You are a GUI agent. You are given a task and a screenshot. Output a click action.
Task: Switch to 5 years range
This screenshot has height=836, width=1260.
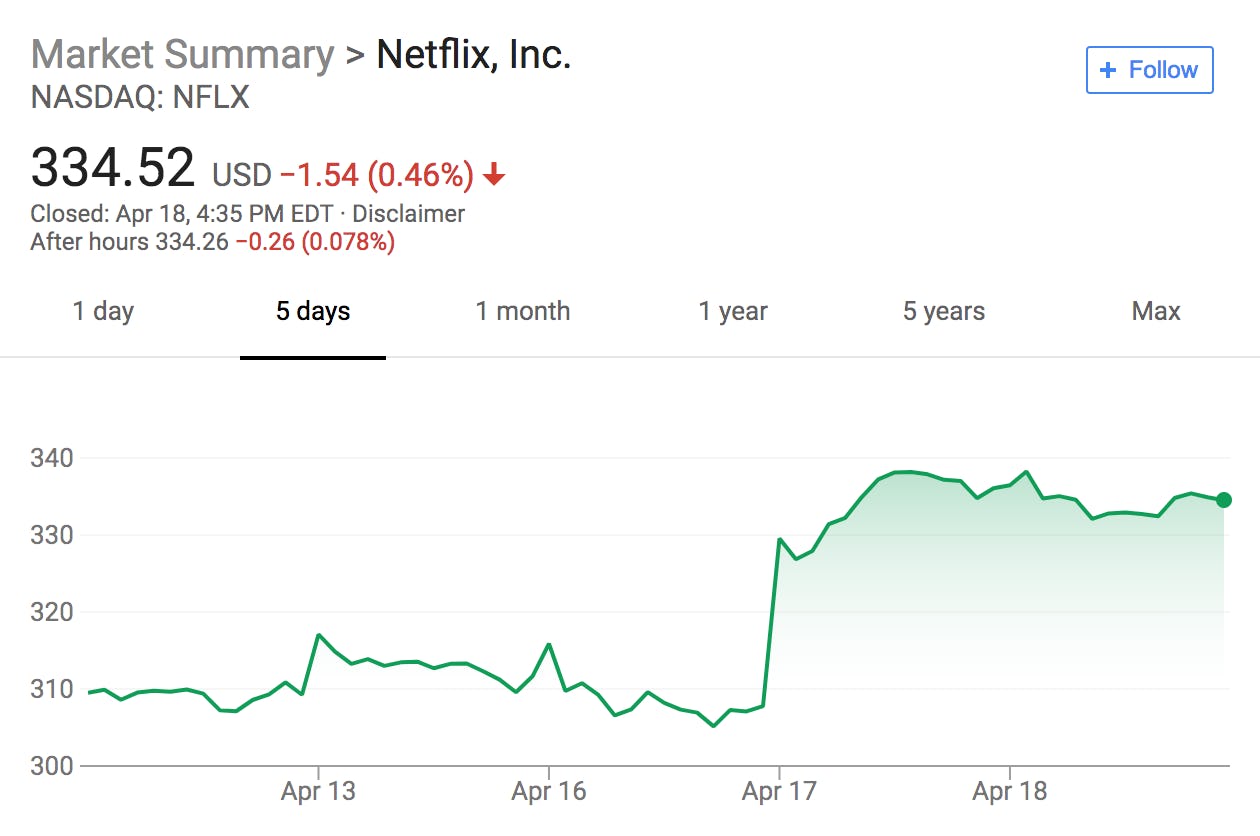[x=943, y=311]
